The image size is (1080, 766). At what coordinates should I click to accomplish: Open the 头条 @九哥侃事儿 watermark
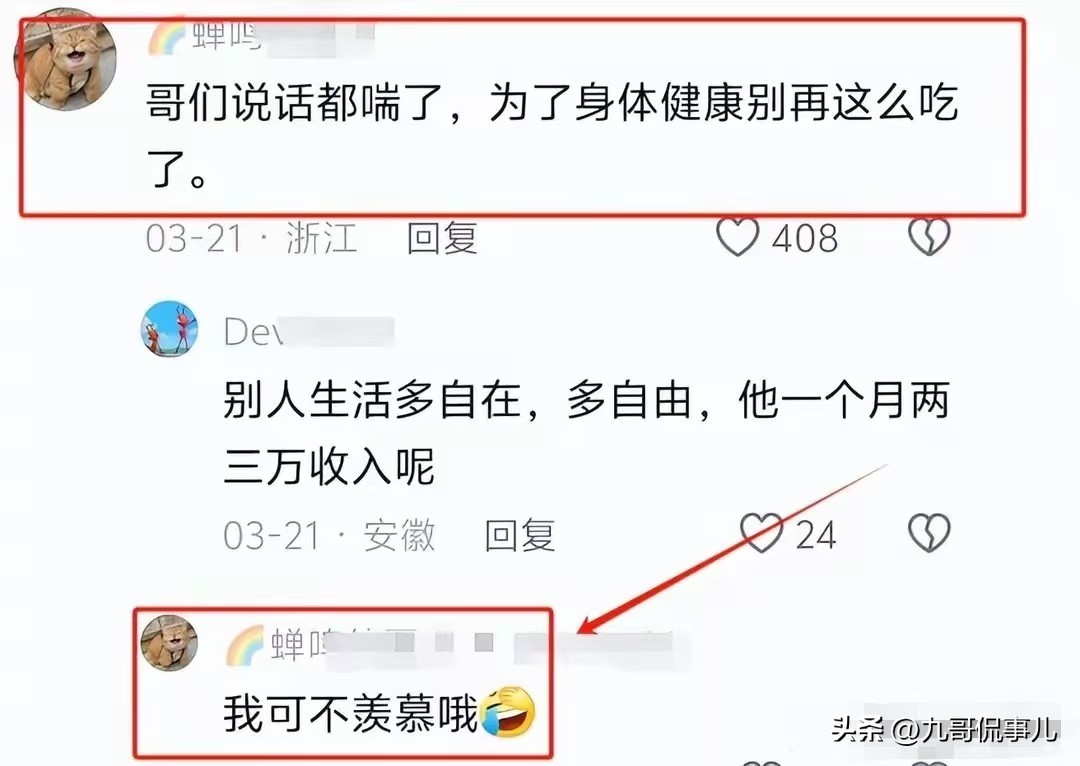pyautogui.click(x=944, y=729)
